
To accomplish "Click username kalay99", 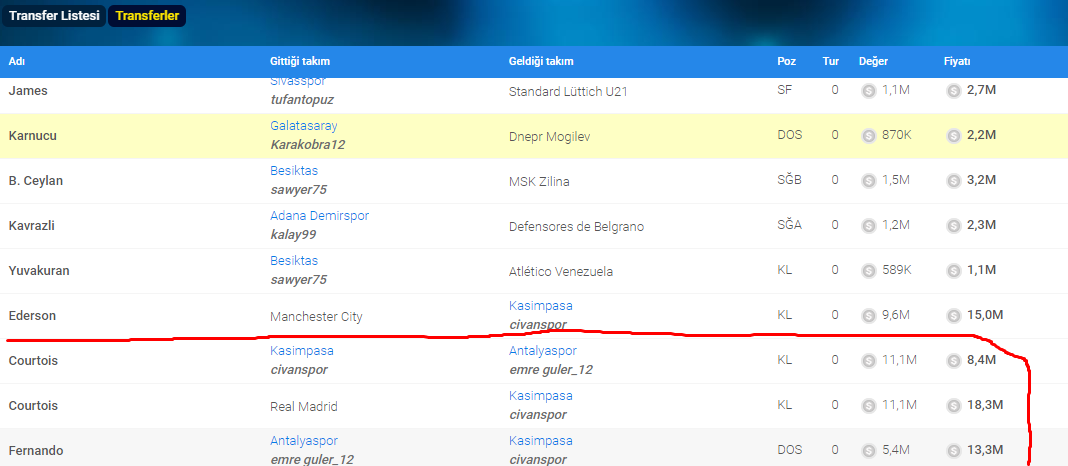I will pyautogui.click(x=293, y=234).
